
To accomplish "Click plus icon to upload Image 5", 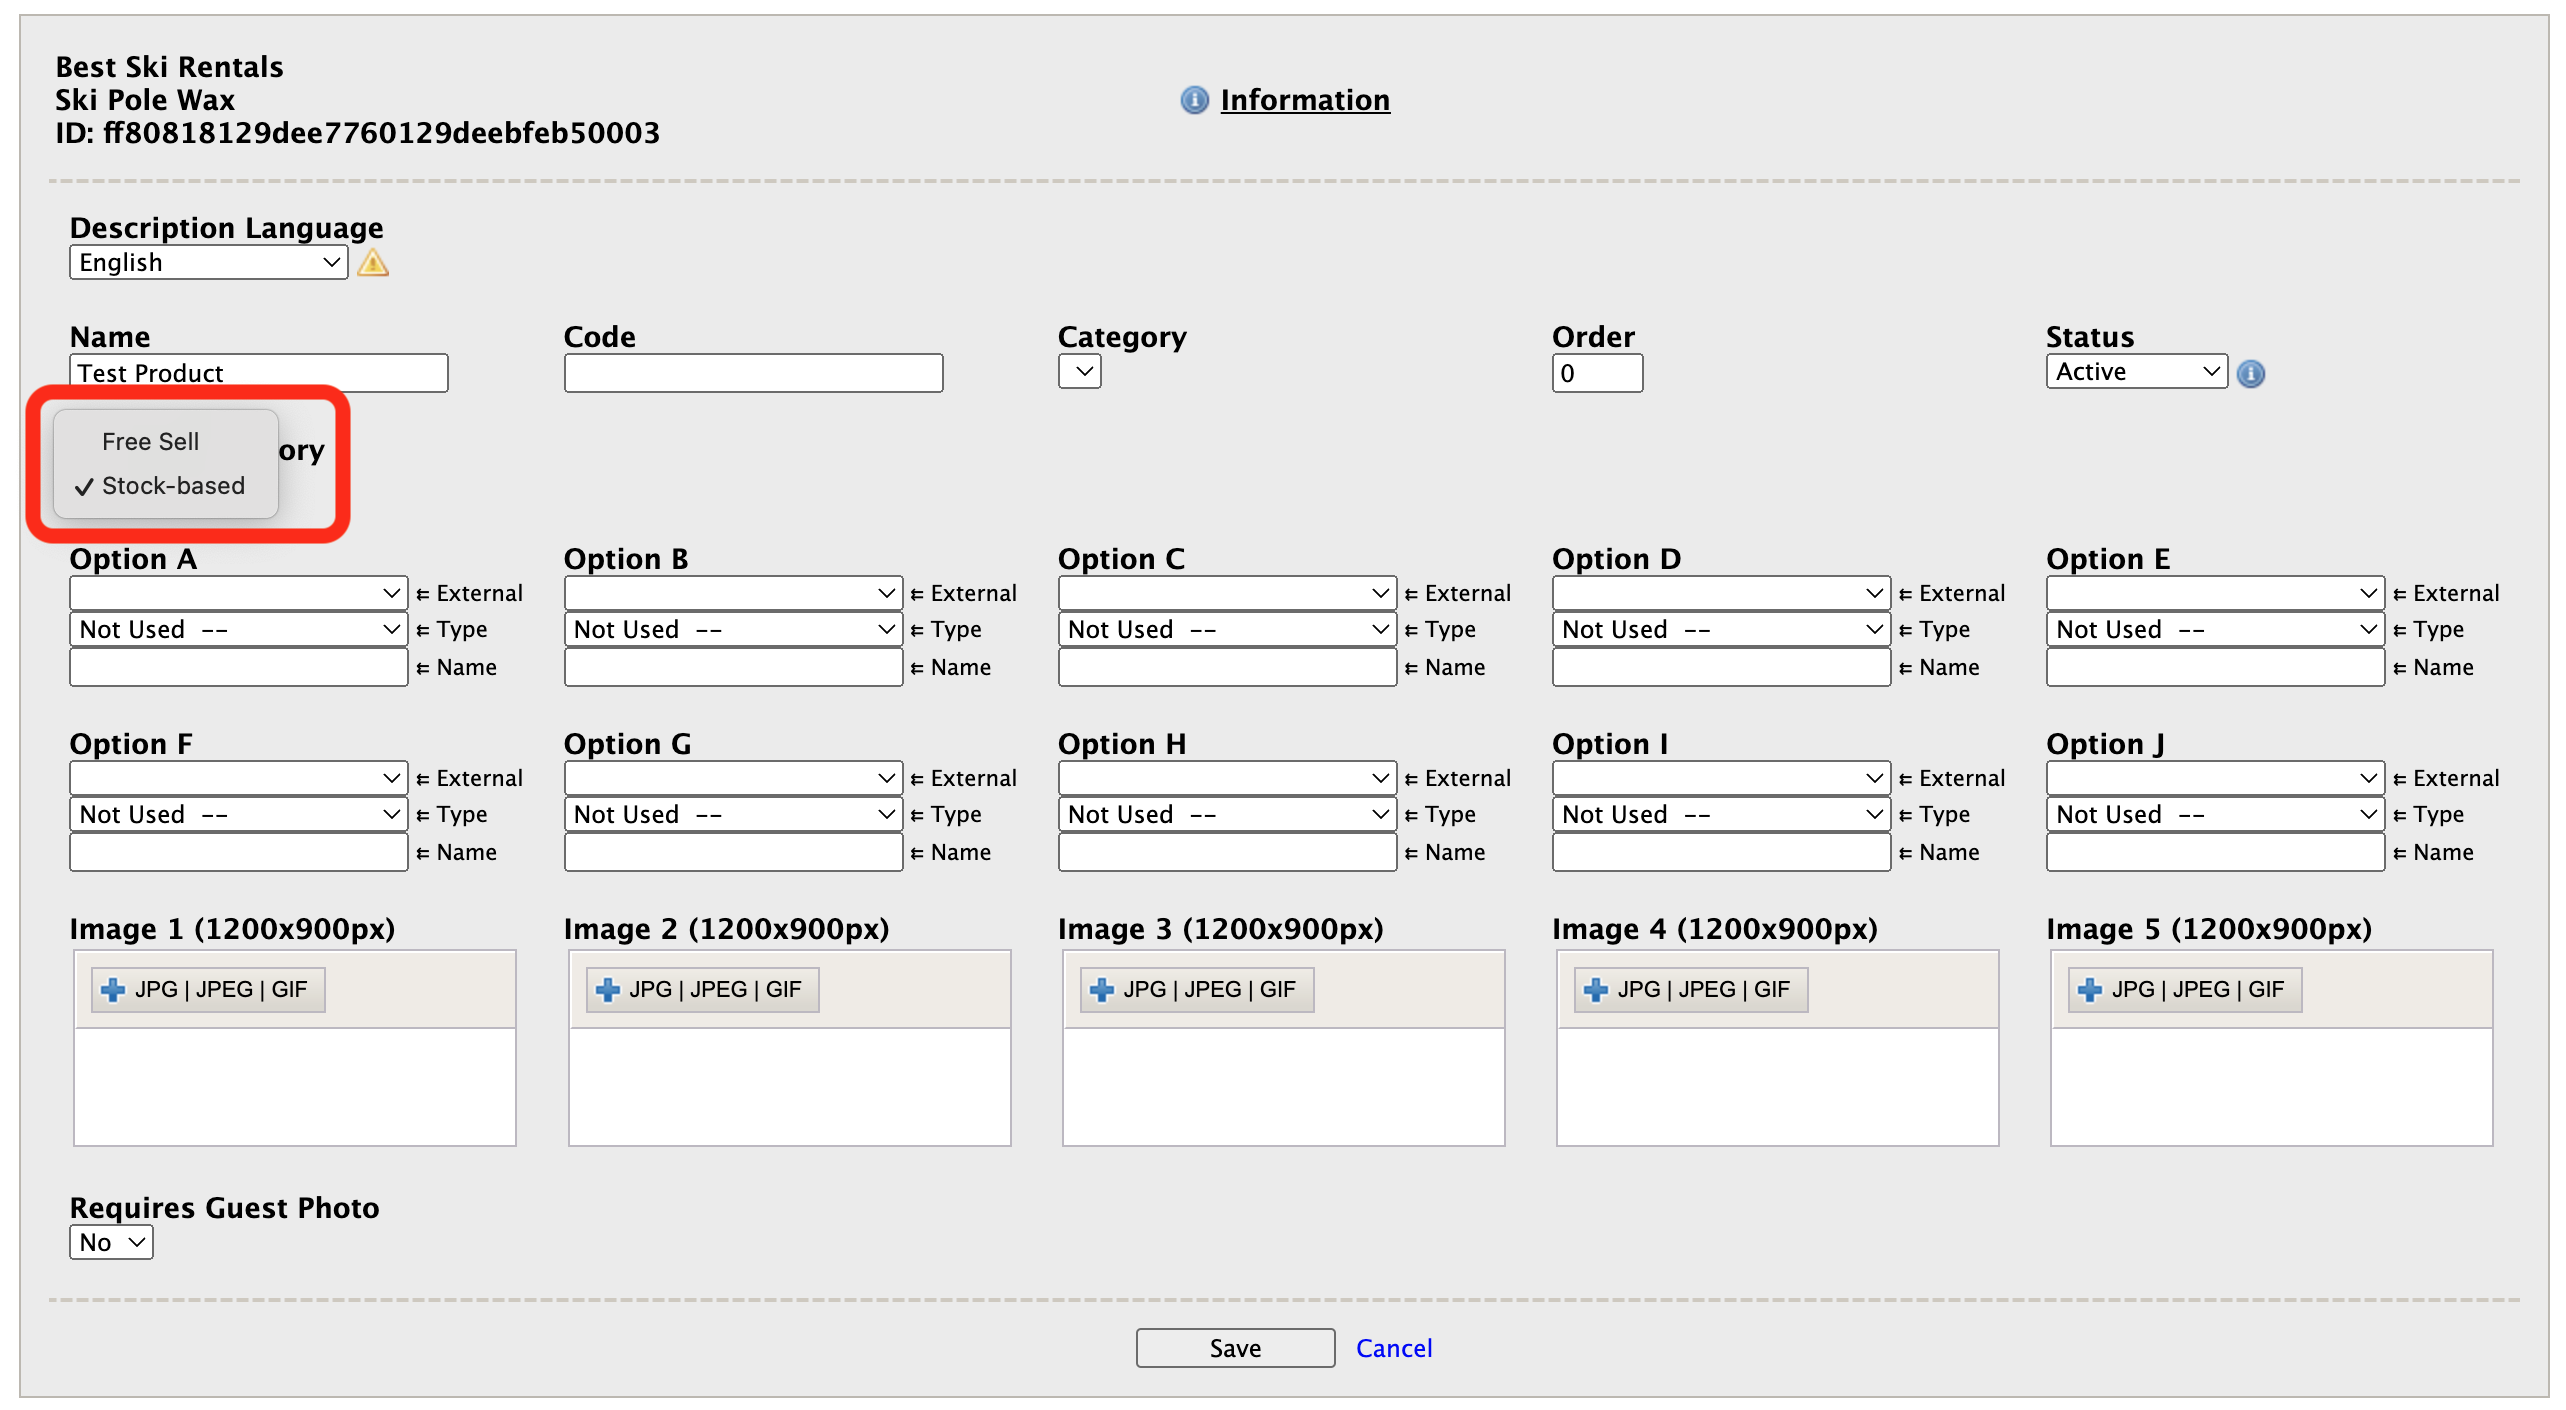I will coord(2089,989).
